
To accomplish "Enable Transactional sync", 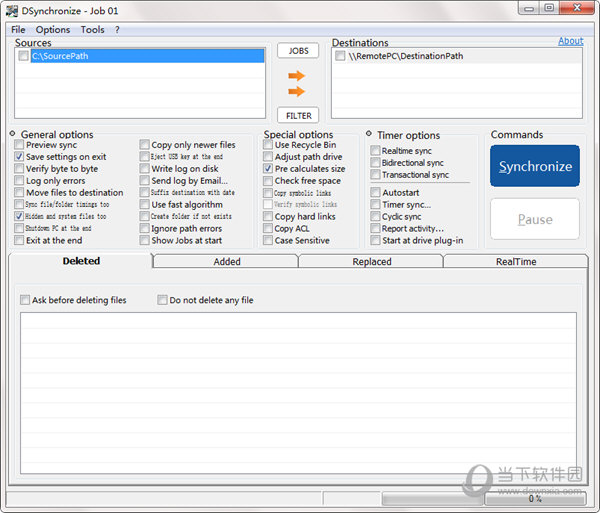I will [375, 174].
